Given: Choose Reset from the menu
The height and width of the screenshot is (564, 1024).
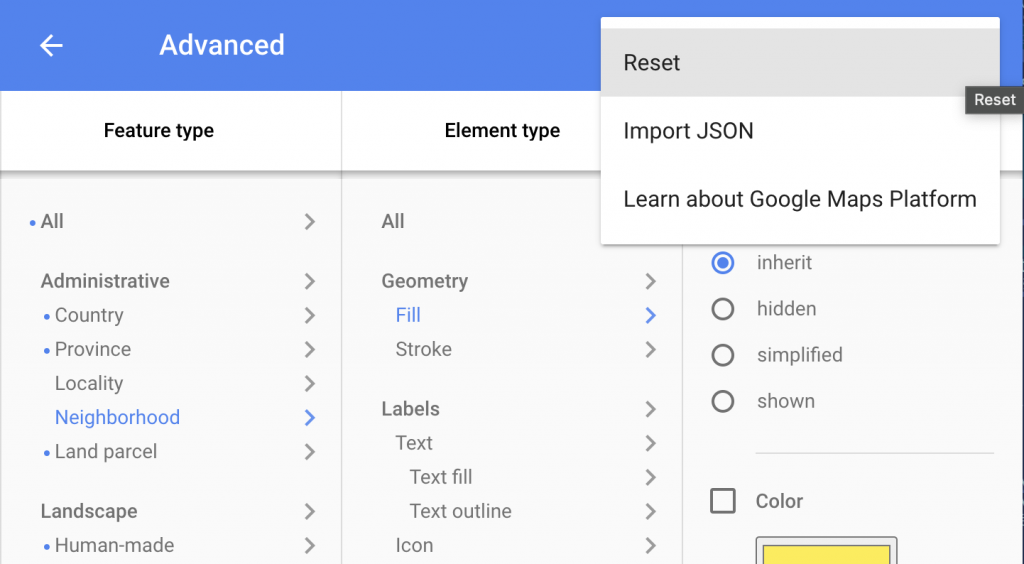Looking at the screenshot, I should [x=652, y=63].
